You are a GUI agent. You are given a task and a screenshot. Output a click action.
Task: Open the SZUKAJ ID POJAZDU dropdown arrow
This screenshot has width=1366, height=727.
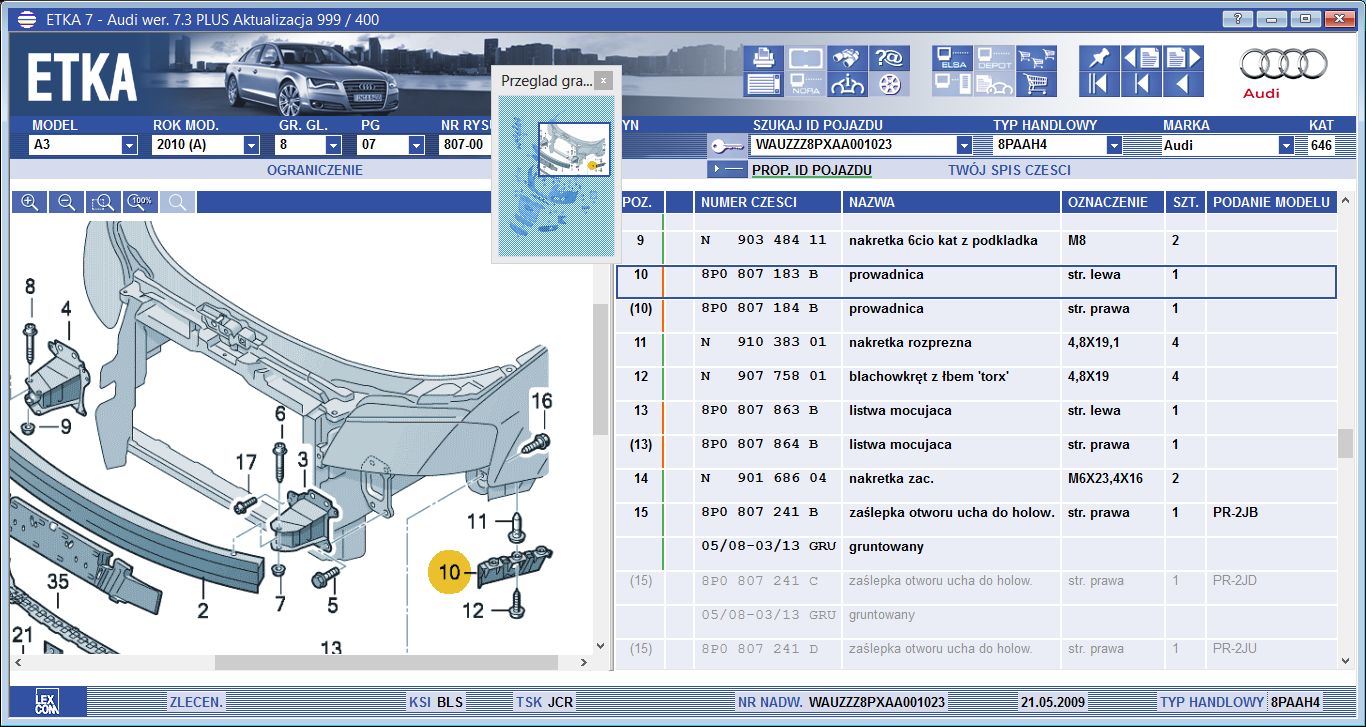pos(964,145)
